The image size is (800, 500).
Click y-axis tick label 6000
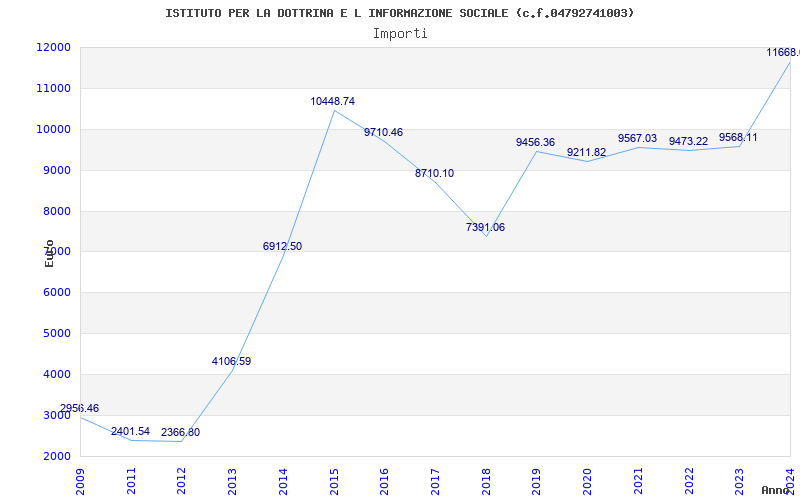coord(55,293)
